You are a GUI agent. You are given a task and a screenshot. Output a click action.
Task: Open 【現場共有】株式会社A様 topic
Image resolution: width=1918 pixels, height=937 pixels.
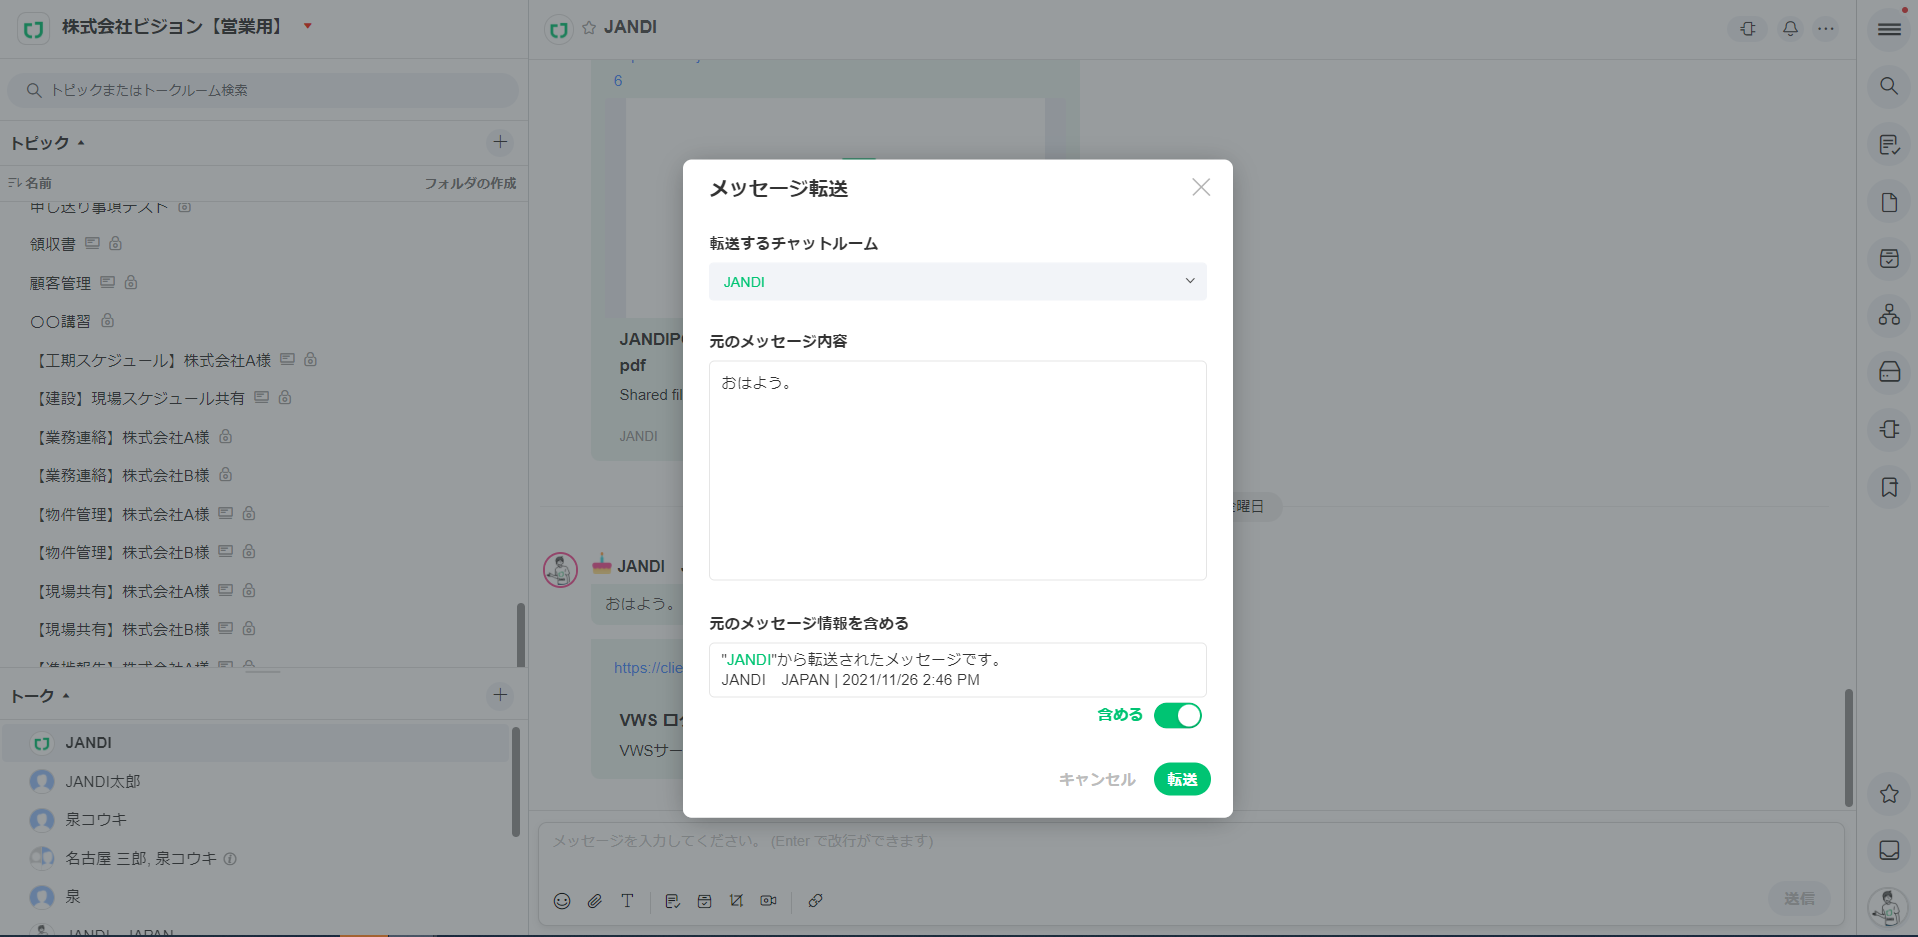pyautogui.click(x=123, y=591)
